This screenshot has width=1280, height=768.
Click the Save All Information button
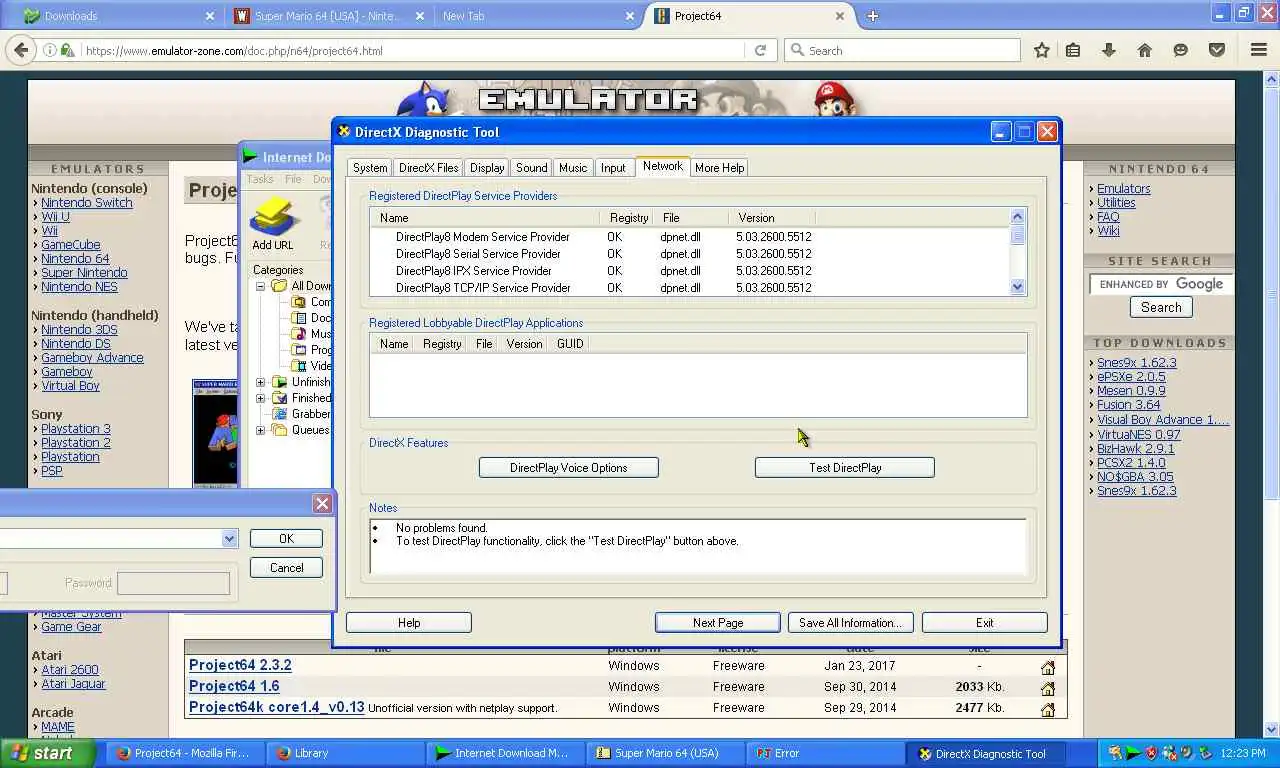850,623
